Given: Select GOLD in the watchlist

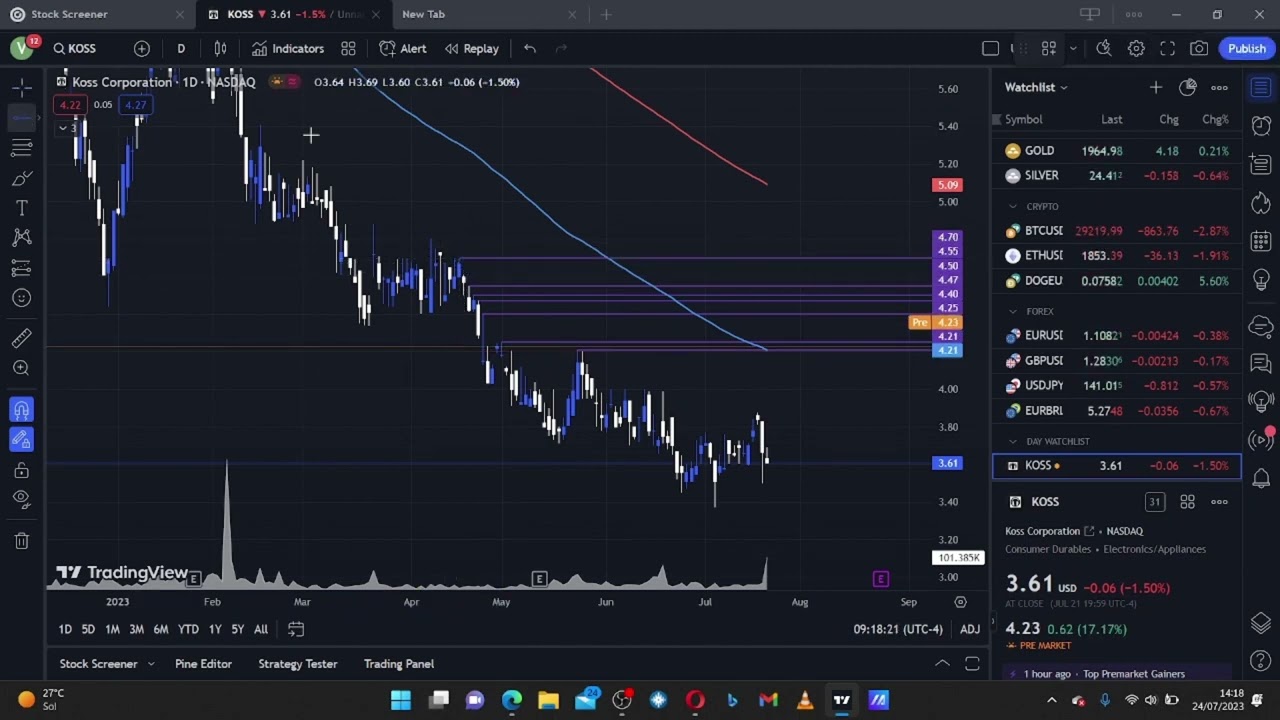Looking at the screenshot, I should coord(1117,151).
